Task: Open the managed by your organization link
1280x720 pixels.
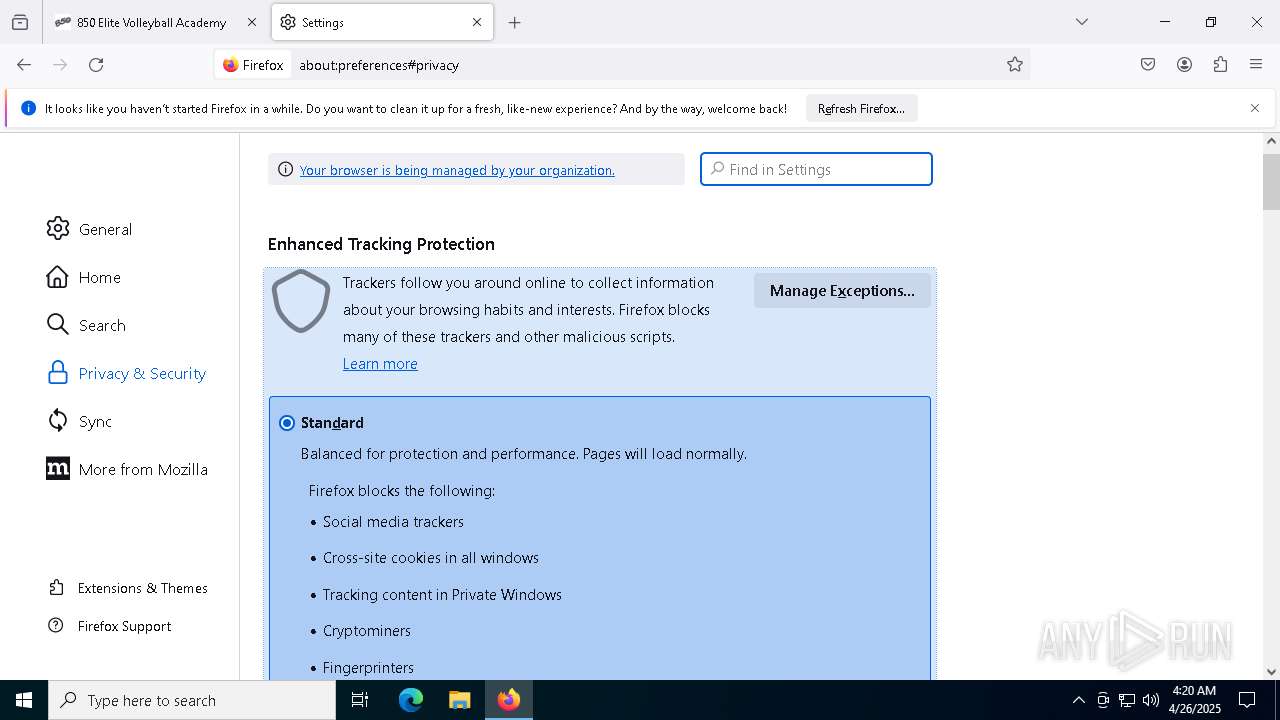Action: click(457, 170)
